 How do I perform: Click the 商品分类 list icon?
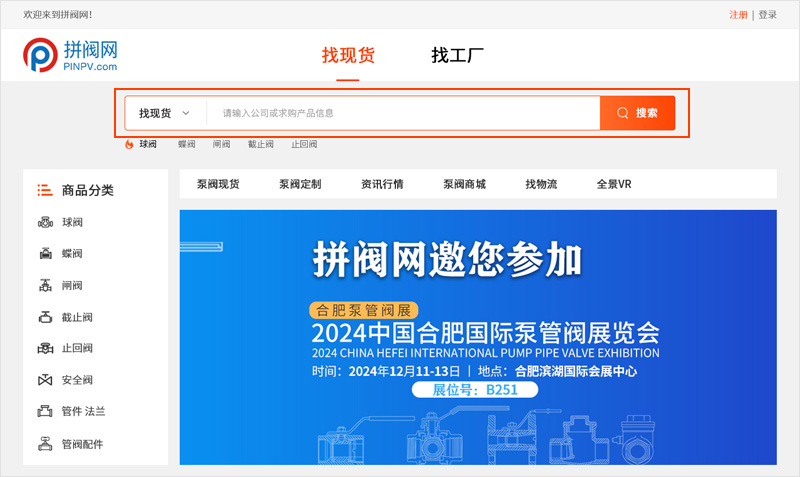tap(45, 190)
